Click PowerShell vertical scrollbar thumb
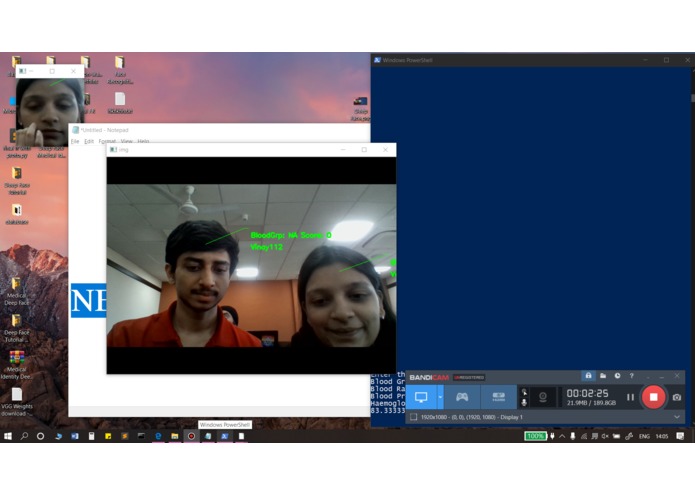Viewport: 695px width, 494px height. click(x=692, y=98)
